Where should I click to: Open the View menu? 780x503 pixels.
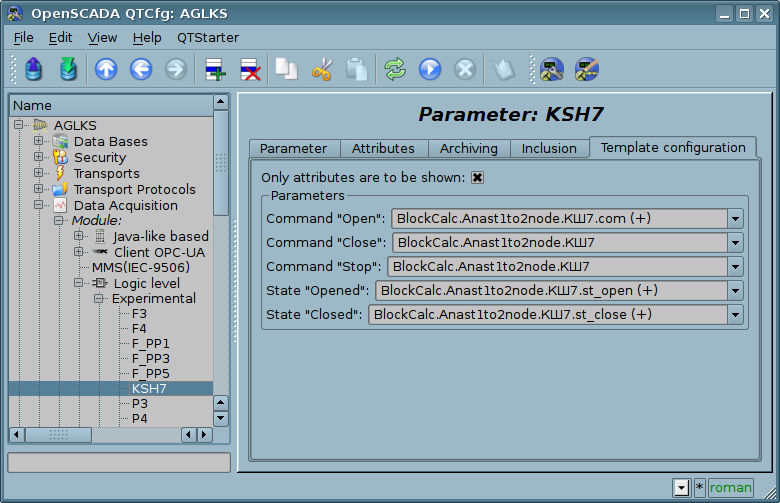pos(102,38)
